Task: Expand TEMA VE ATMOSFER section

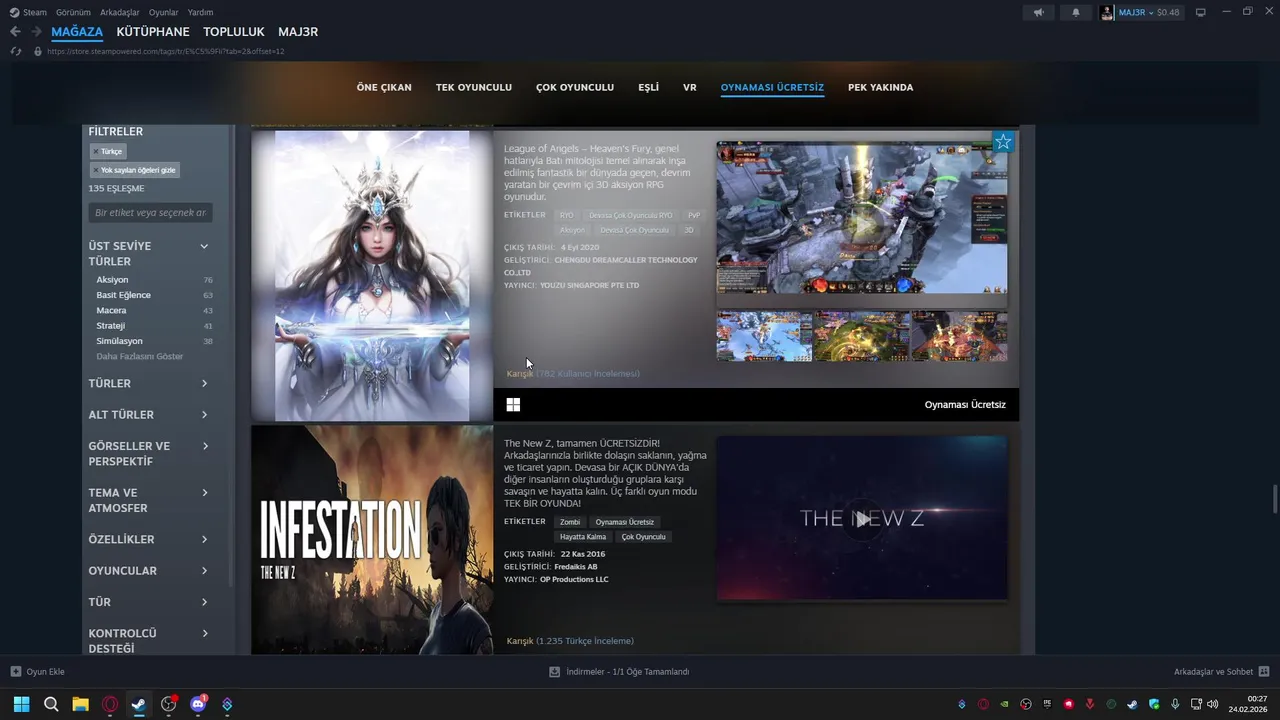Action: 149,500
